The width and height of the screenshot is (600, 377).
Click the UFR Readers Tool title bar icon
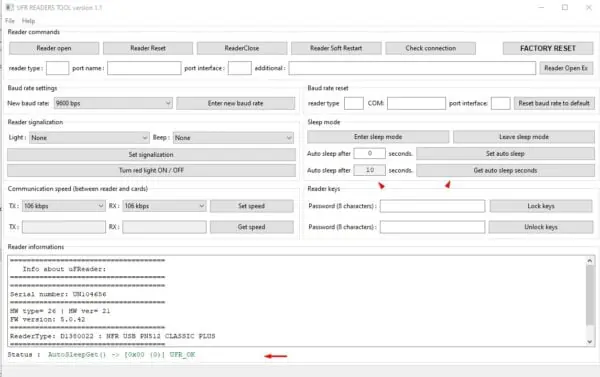click(9, 7)
